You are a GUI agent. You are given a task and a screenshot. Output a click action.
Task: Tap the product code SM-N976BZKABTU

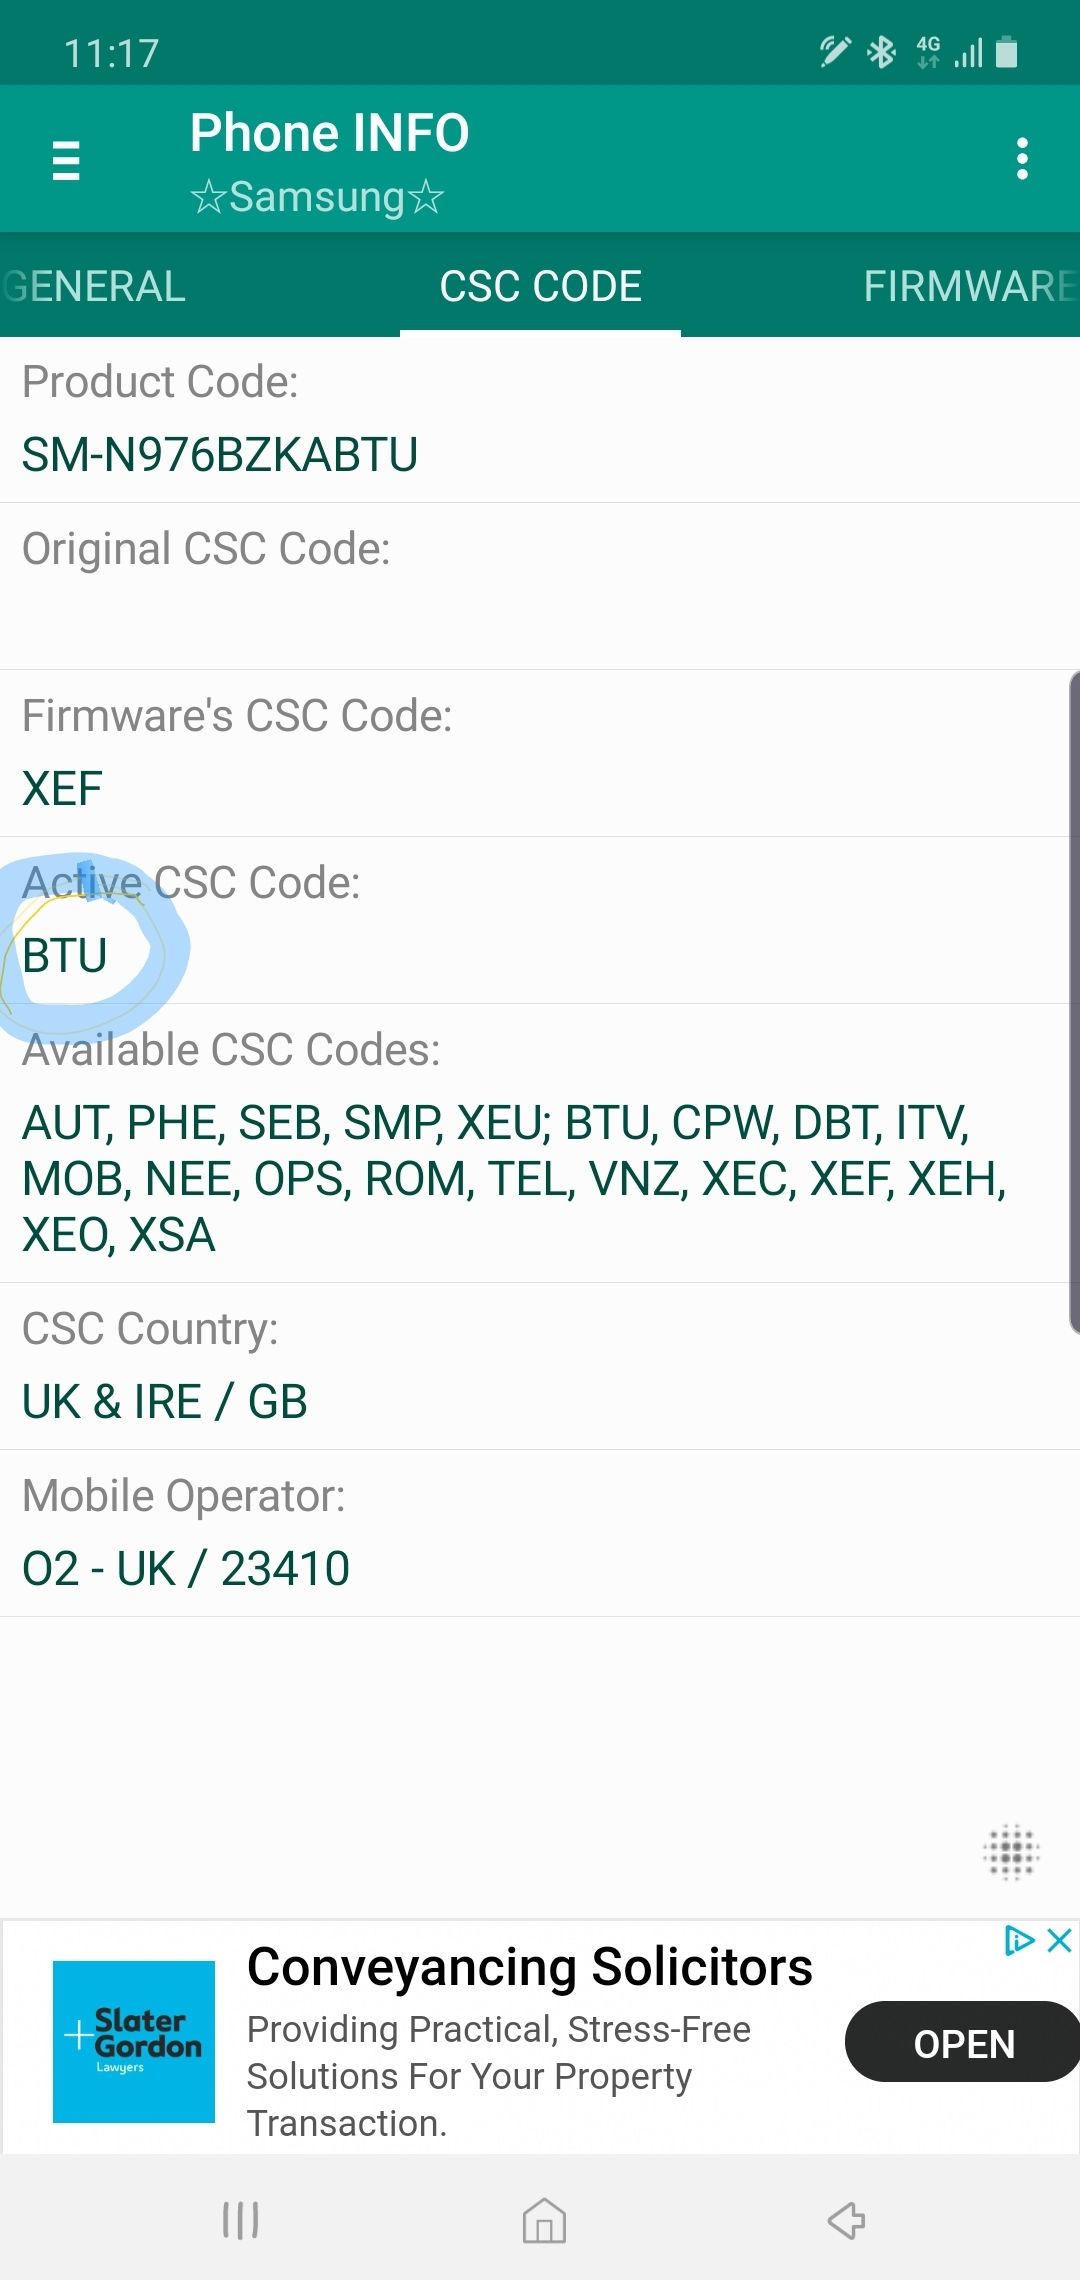(x=220, y=455)
